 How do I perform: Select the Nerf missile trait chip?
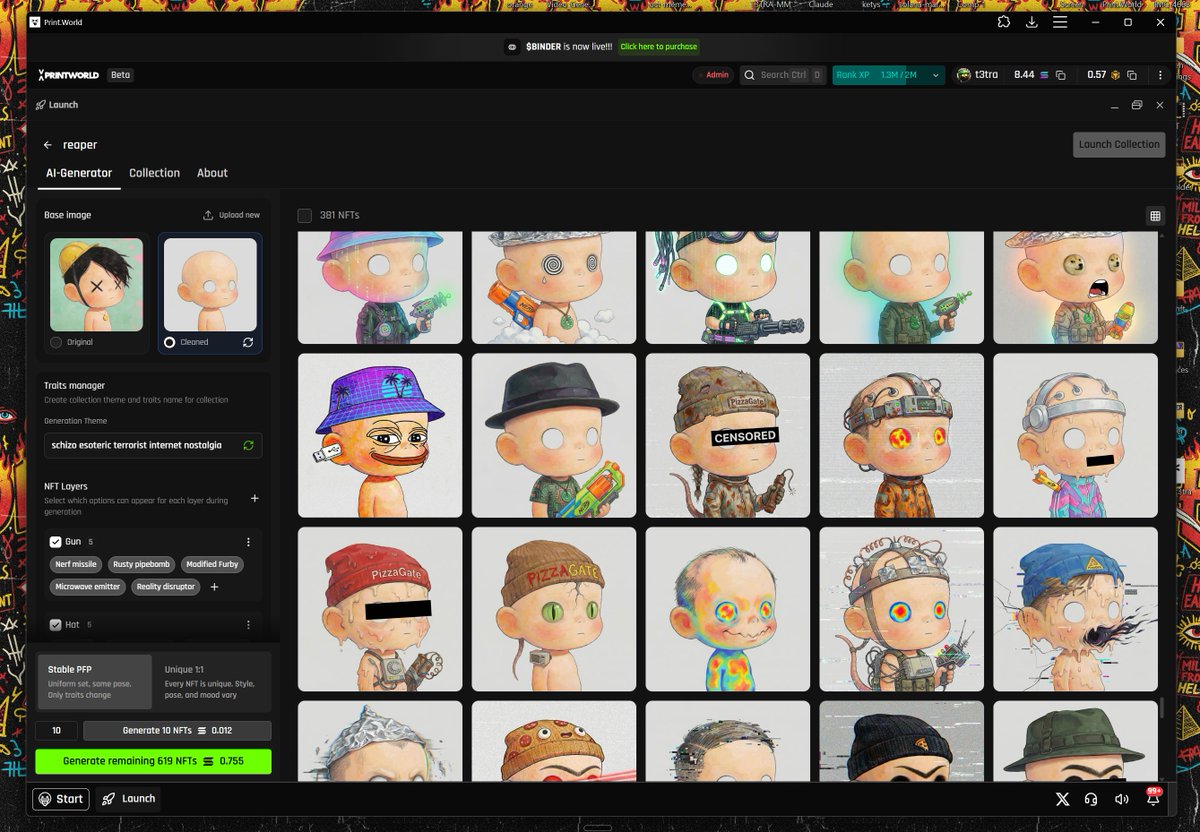[76, 564]
